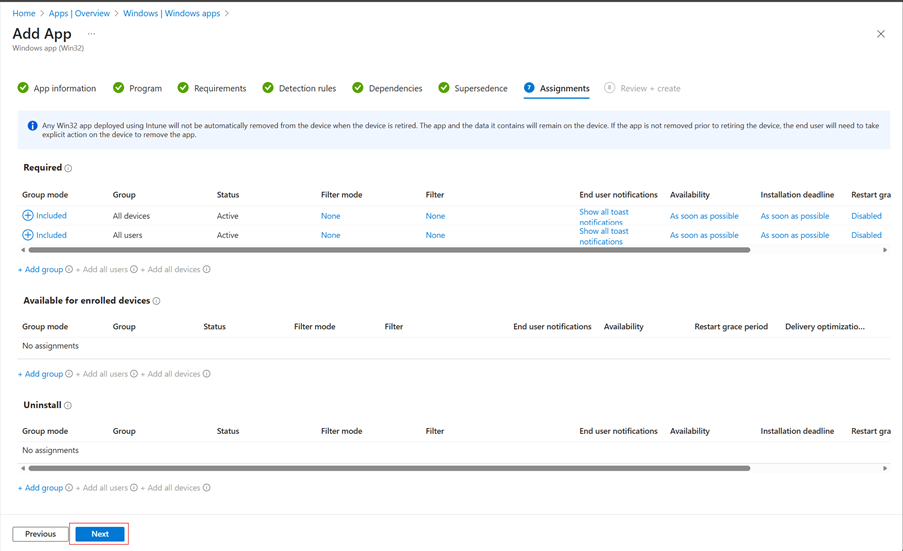Open toast notifications setting for All users
The width and height of the screenshot is (903, 551).
click(x=604, y=236)
